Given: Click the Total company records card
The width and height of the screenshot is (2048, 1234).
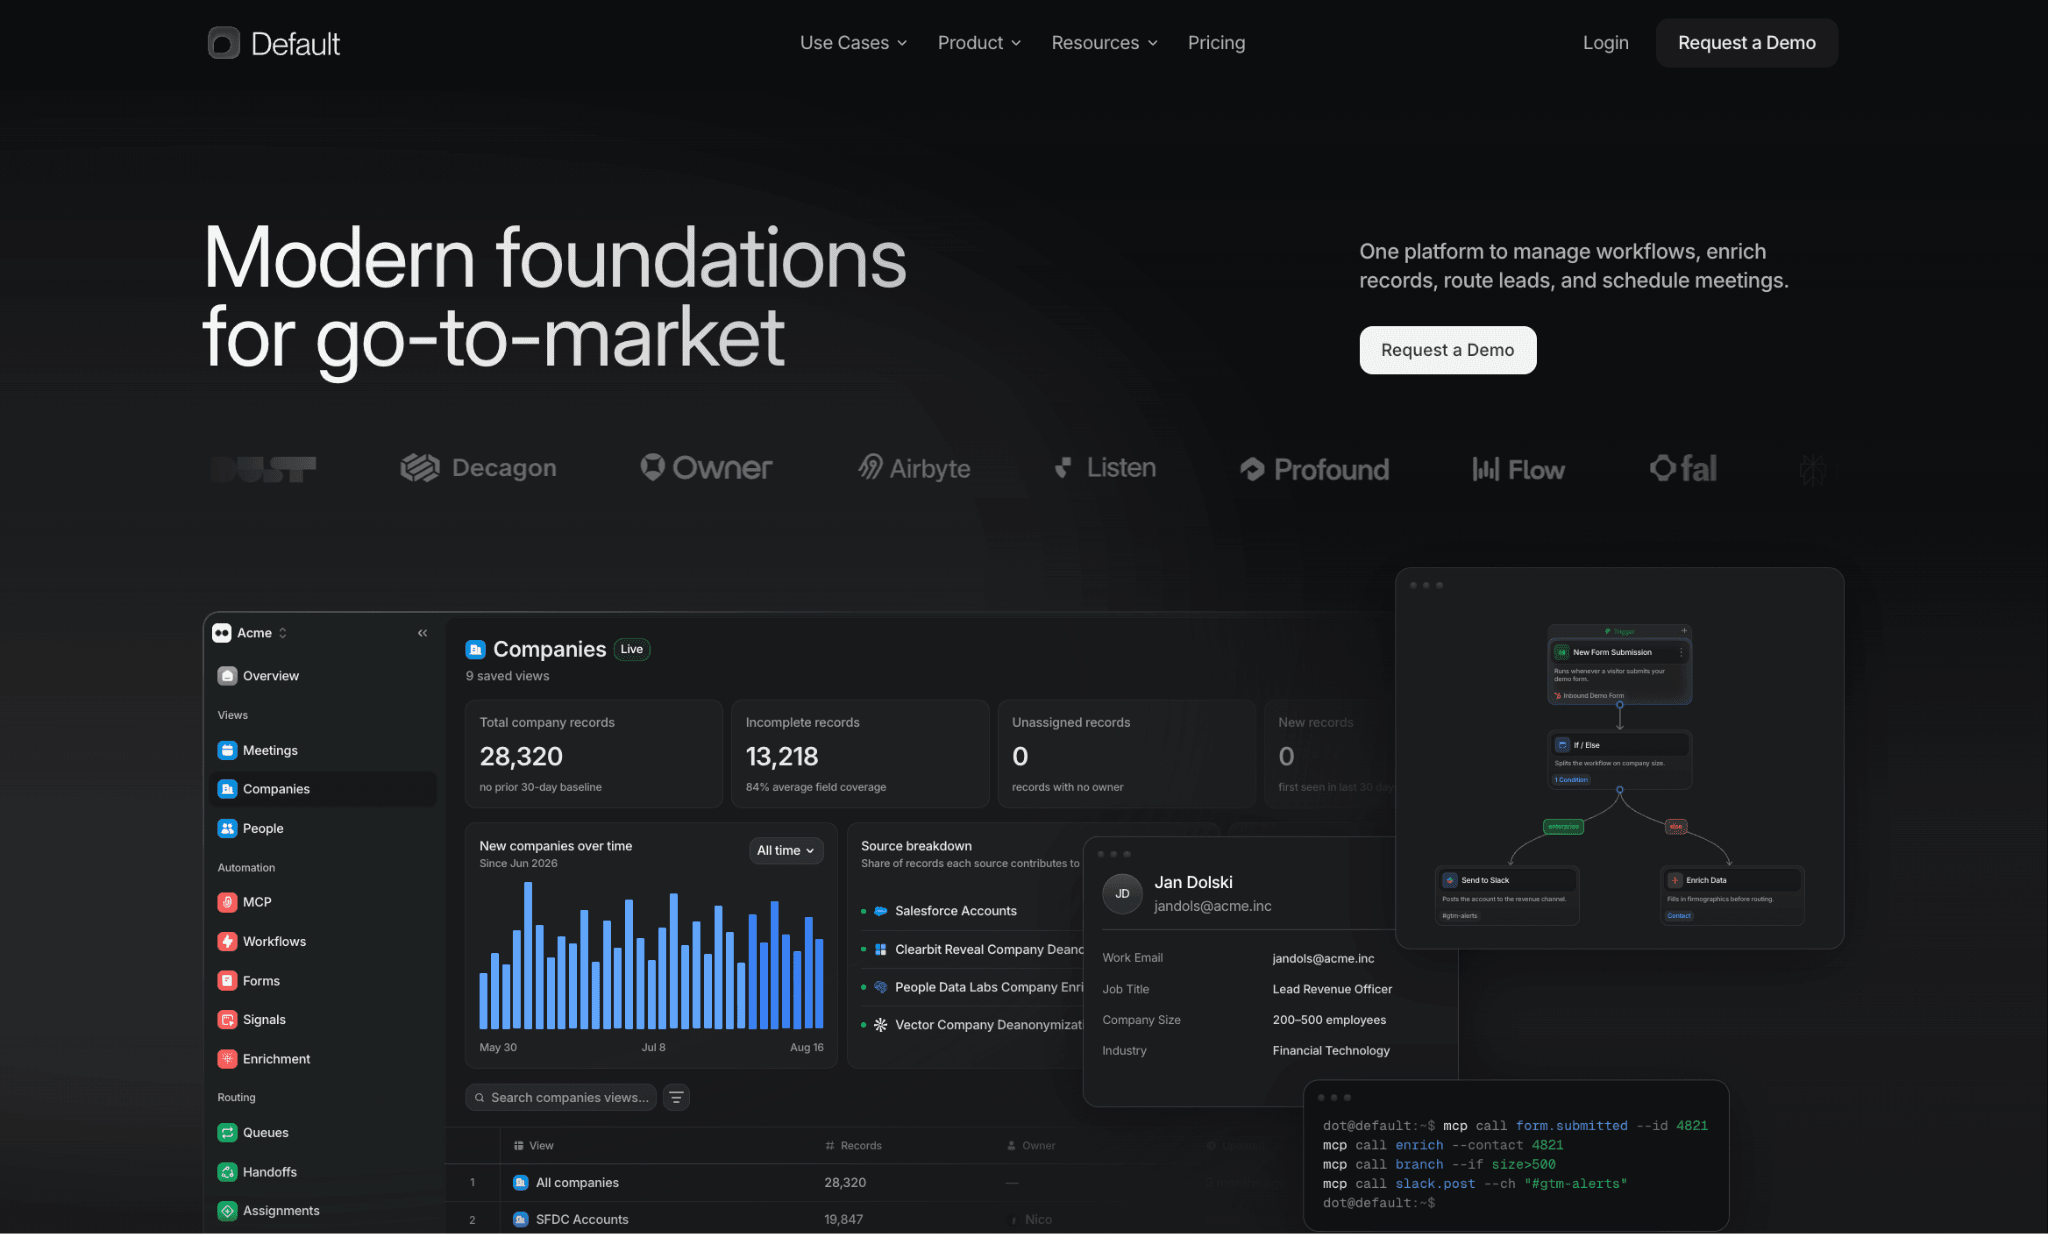Looking at the screenshot, I should [x=594, y=754].
